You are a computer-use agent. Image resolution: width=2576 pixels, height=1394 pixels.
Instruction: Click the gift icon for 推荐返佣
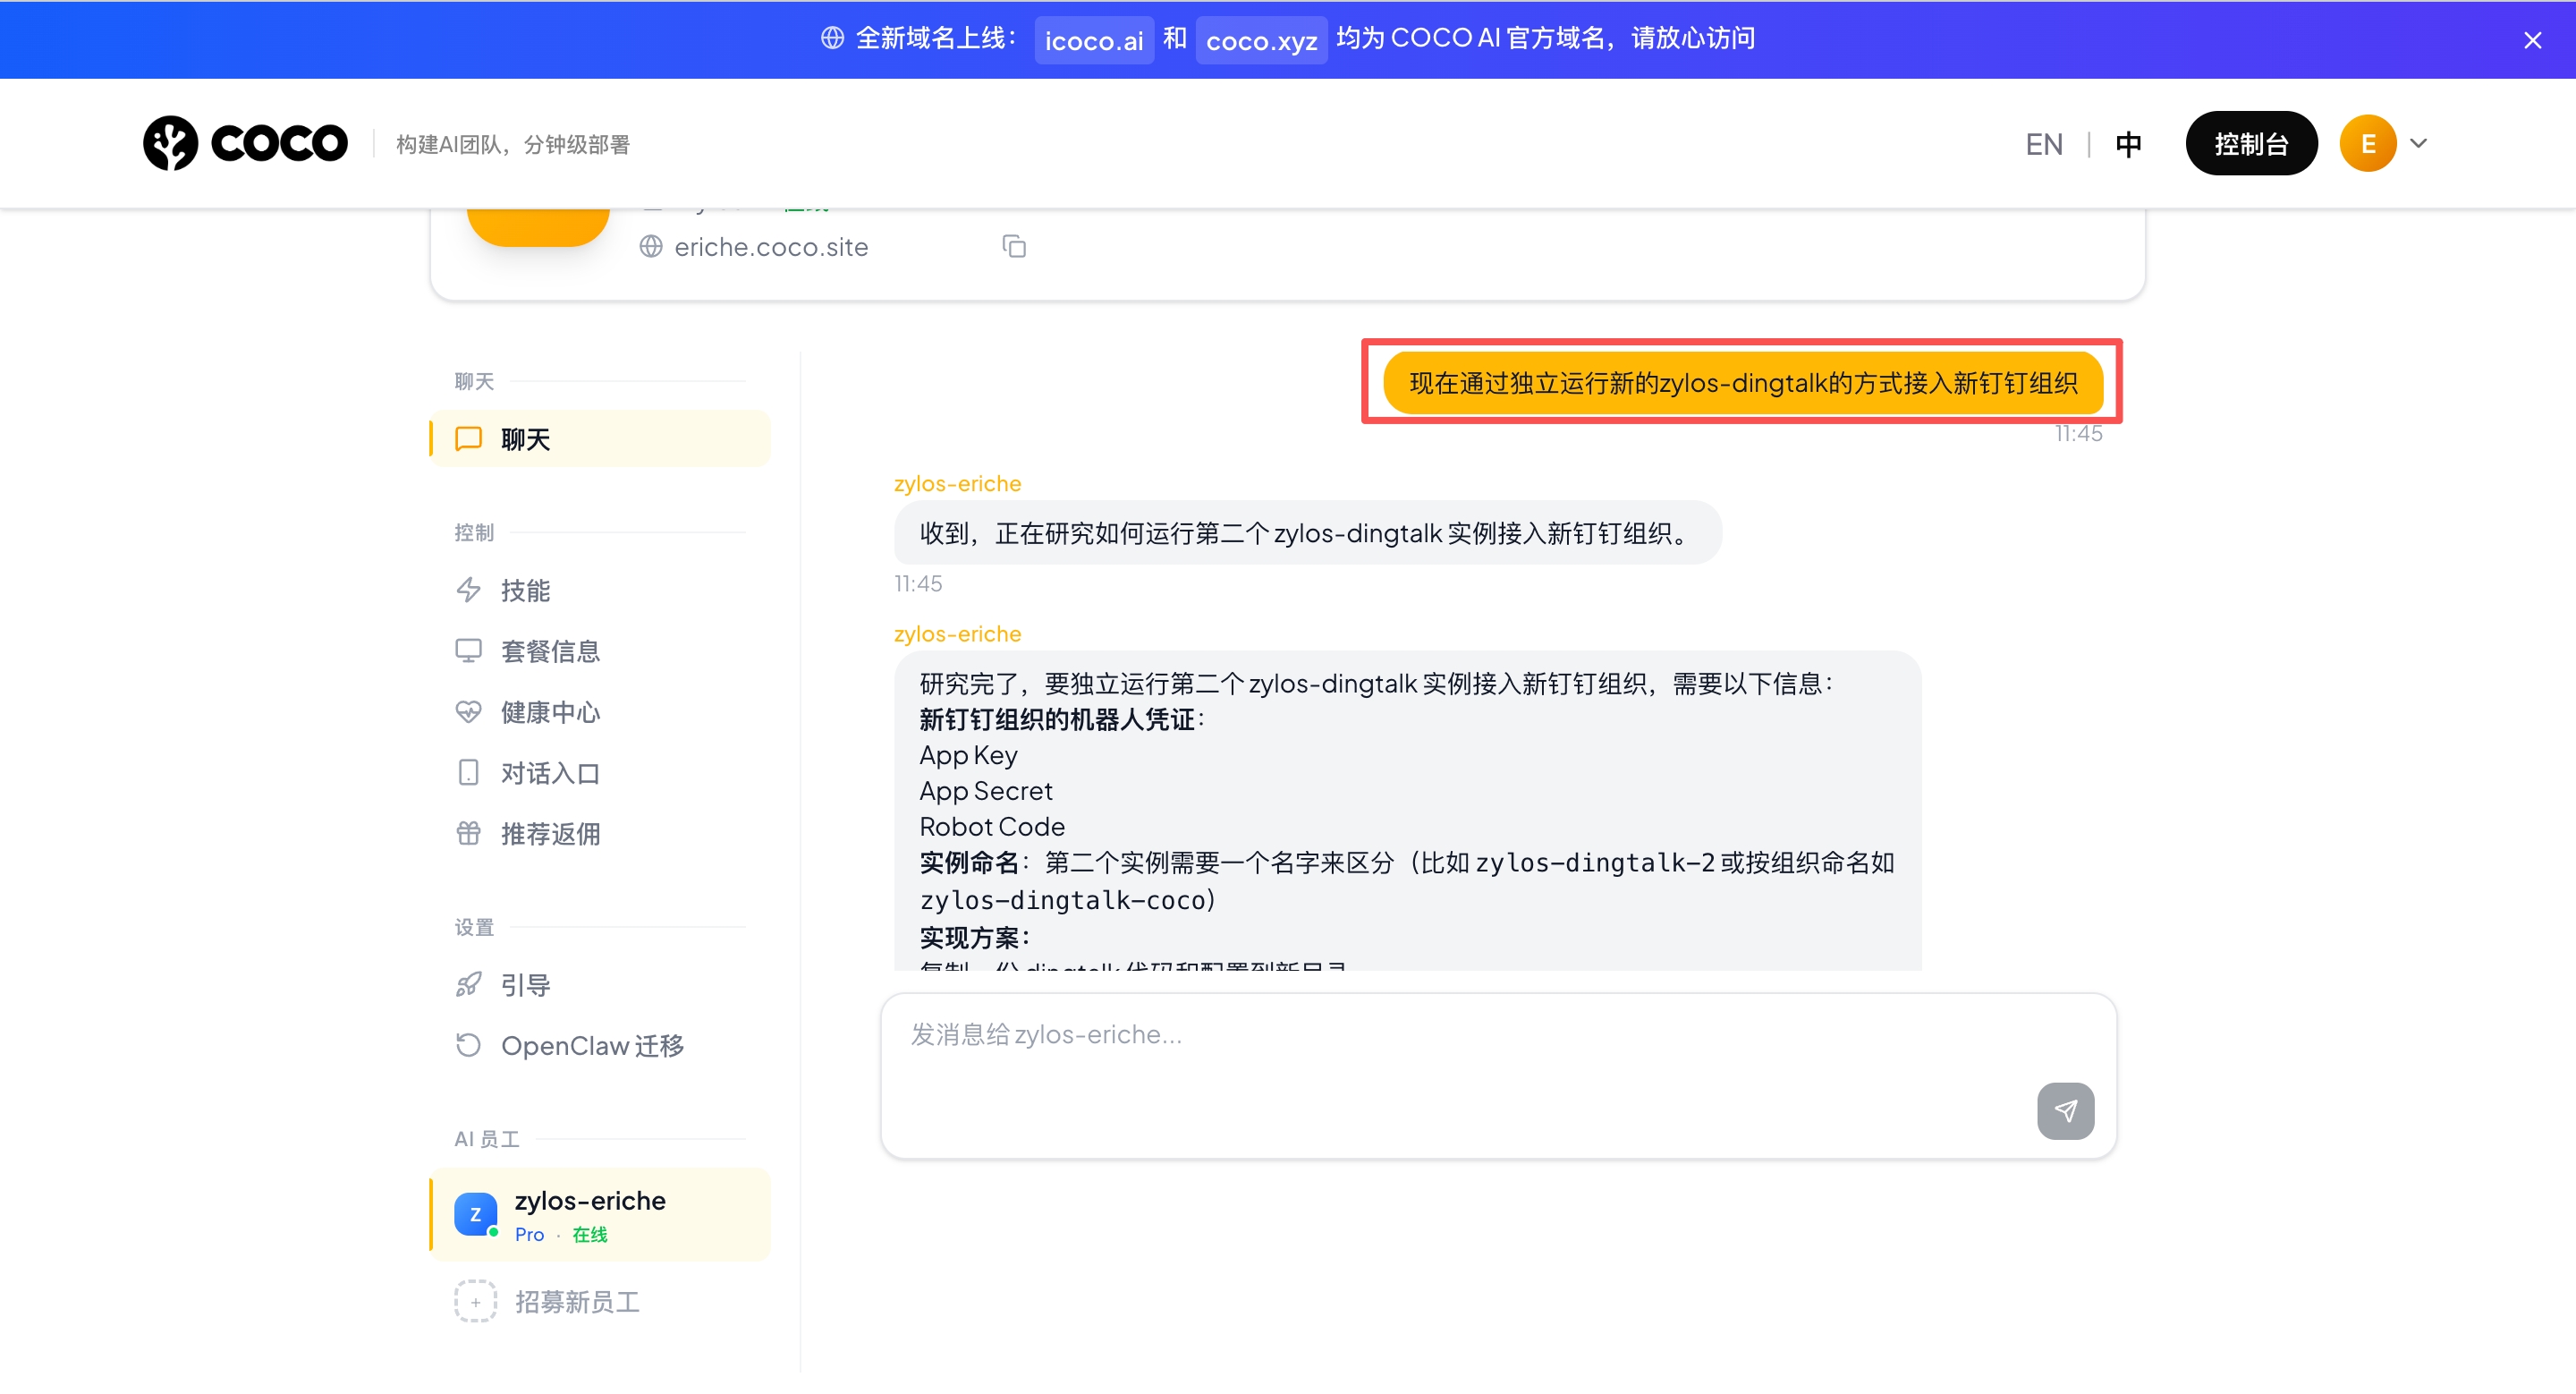468,834
